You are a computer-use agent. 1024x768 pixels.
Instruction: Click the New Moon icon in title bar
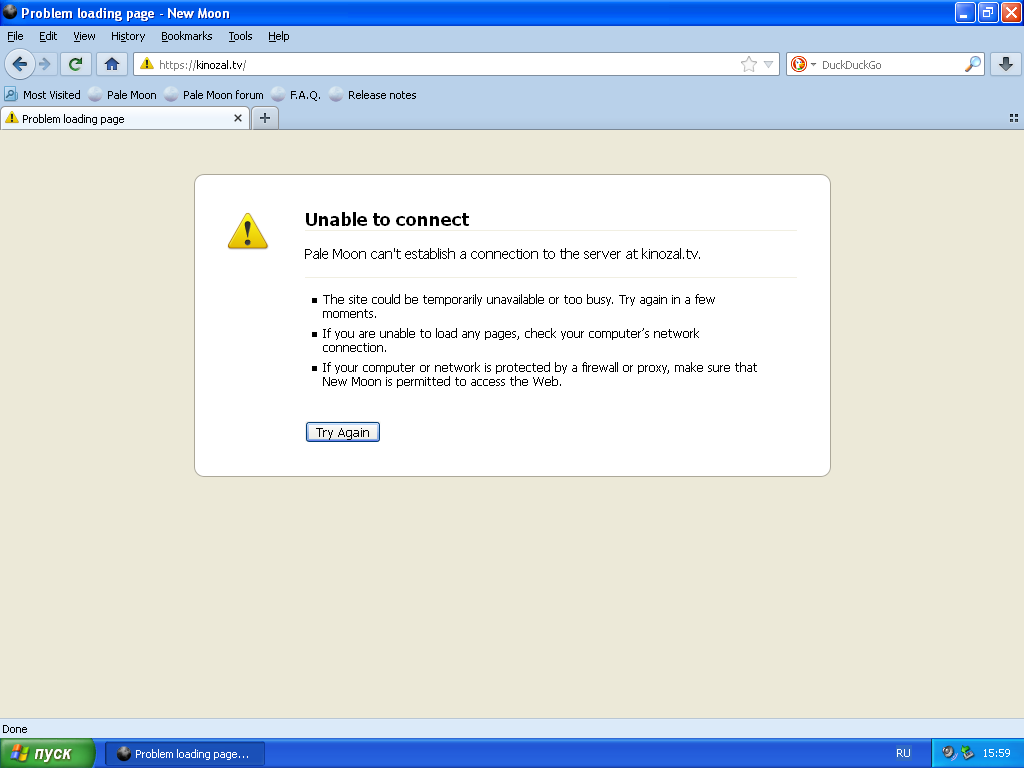tap(10, 12)
